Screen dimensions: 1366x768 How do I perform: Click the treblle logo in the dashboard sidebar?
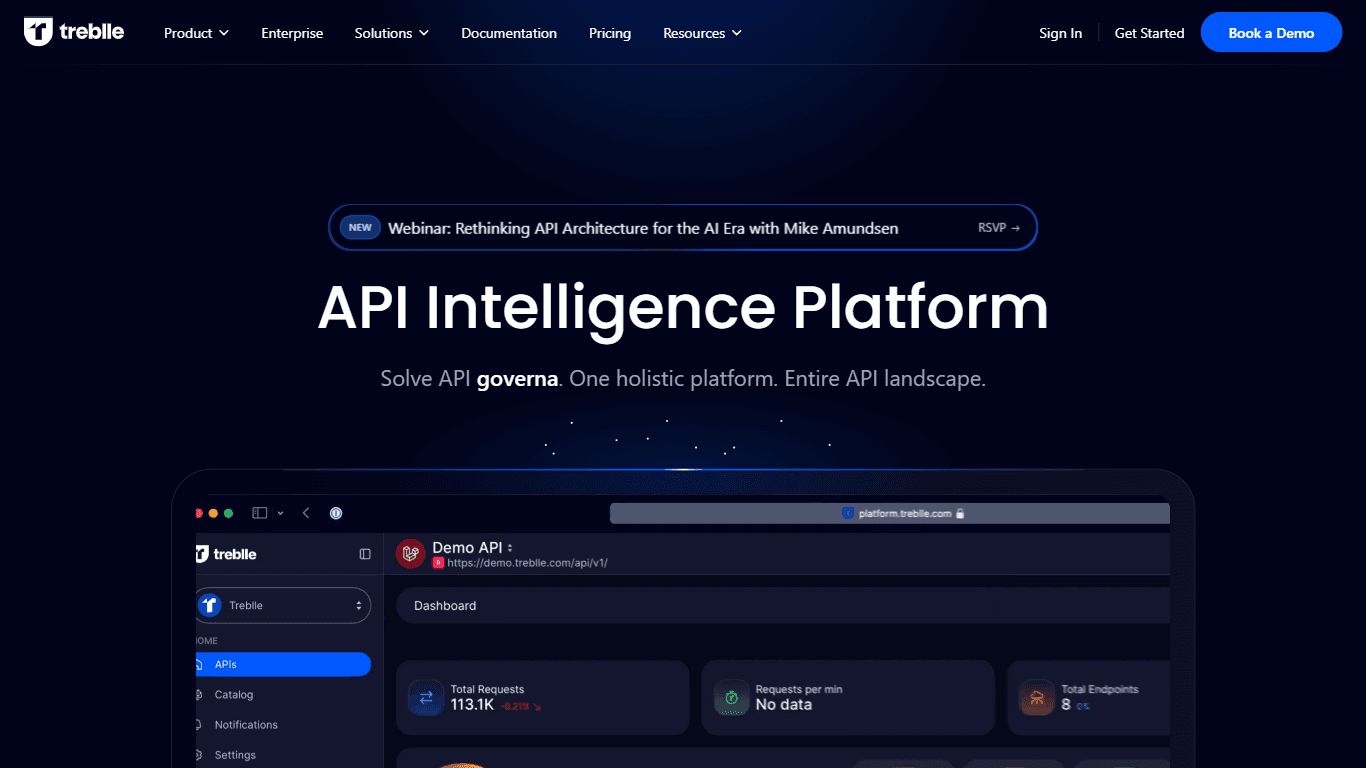coord(227,554)
